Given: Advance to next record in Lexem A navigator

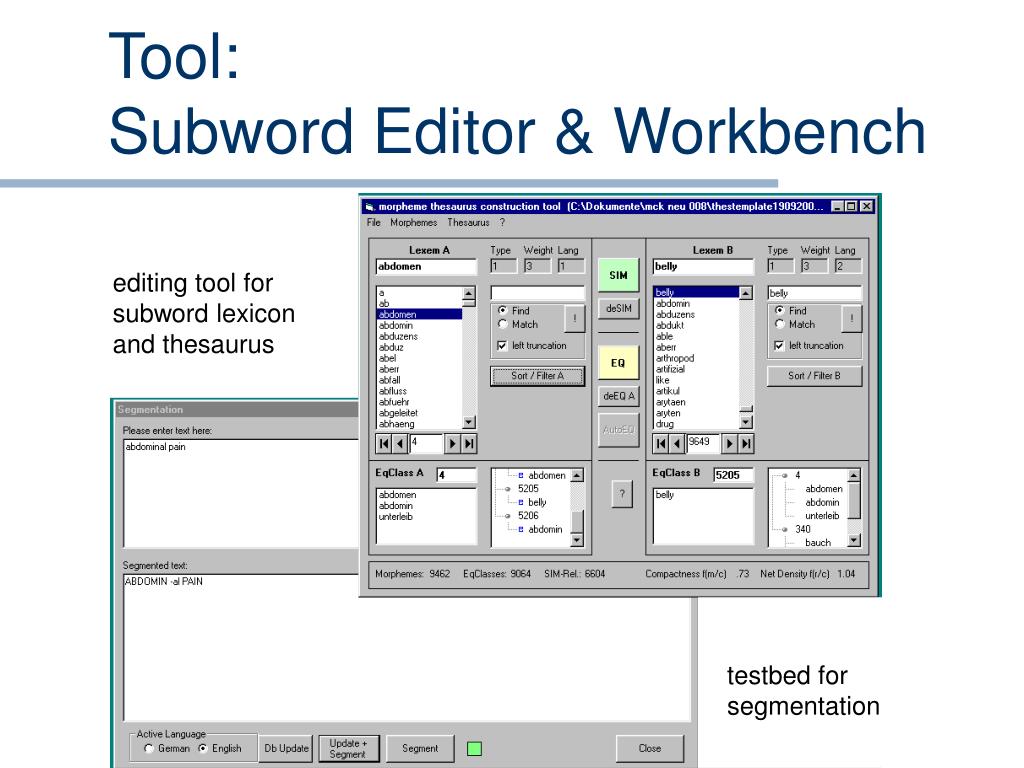Looking at the screenshot, I should (452, 443).
